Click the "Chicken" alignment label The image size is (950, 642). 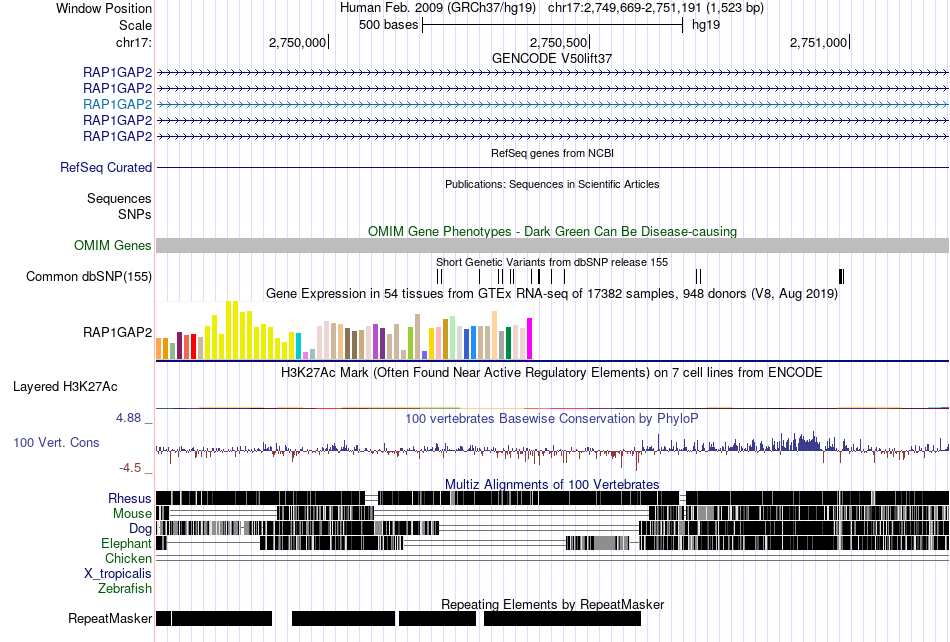coord(128,558)
